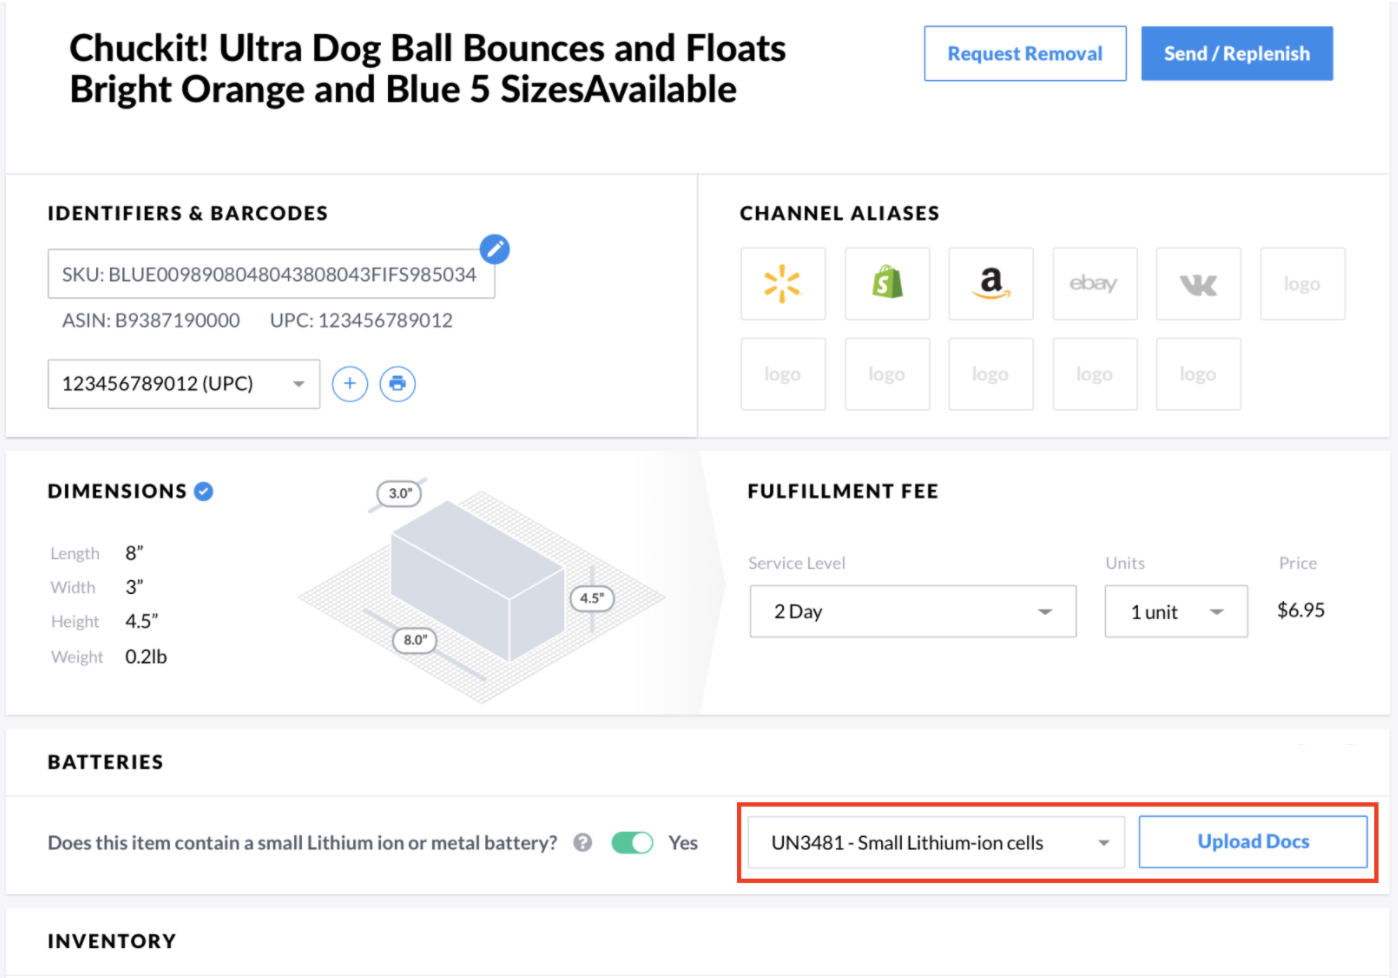Click the 4.5" height label on box diagram
The image size is (1398, 978).
click(592, 598)
